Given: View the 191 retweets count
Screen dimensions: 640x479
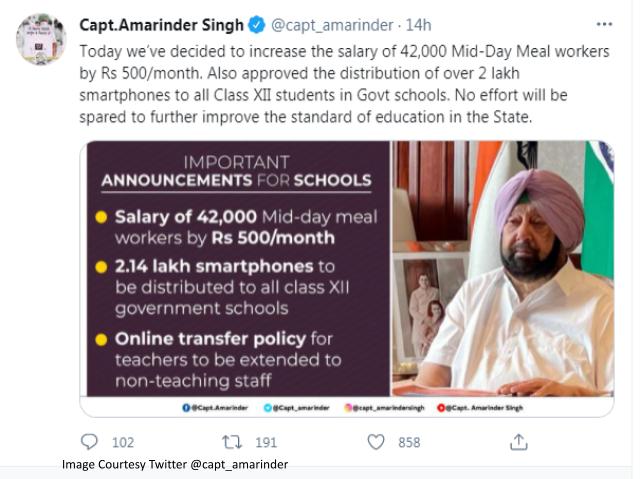Looking at the screenshot, I should click(x=266, y=443).
